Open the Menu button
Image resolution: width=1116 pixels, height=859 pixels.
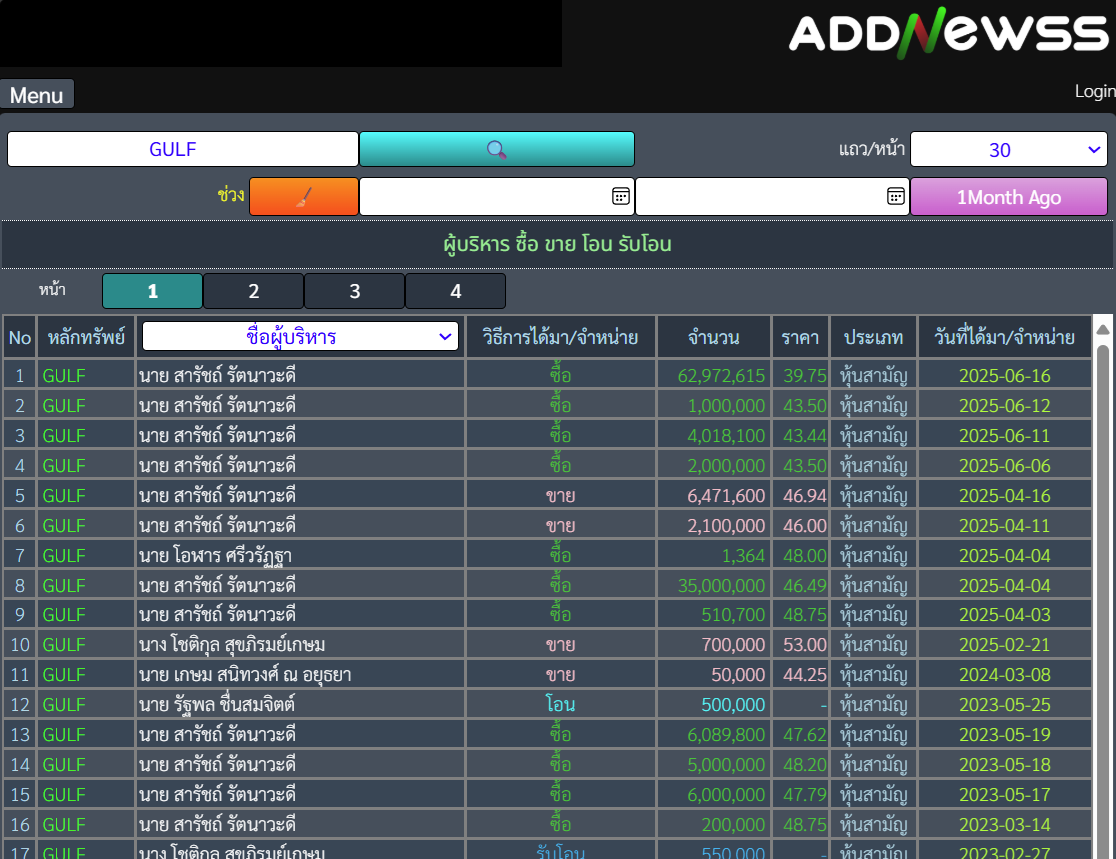click(x=37, y=95)
